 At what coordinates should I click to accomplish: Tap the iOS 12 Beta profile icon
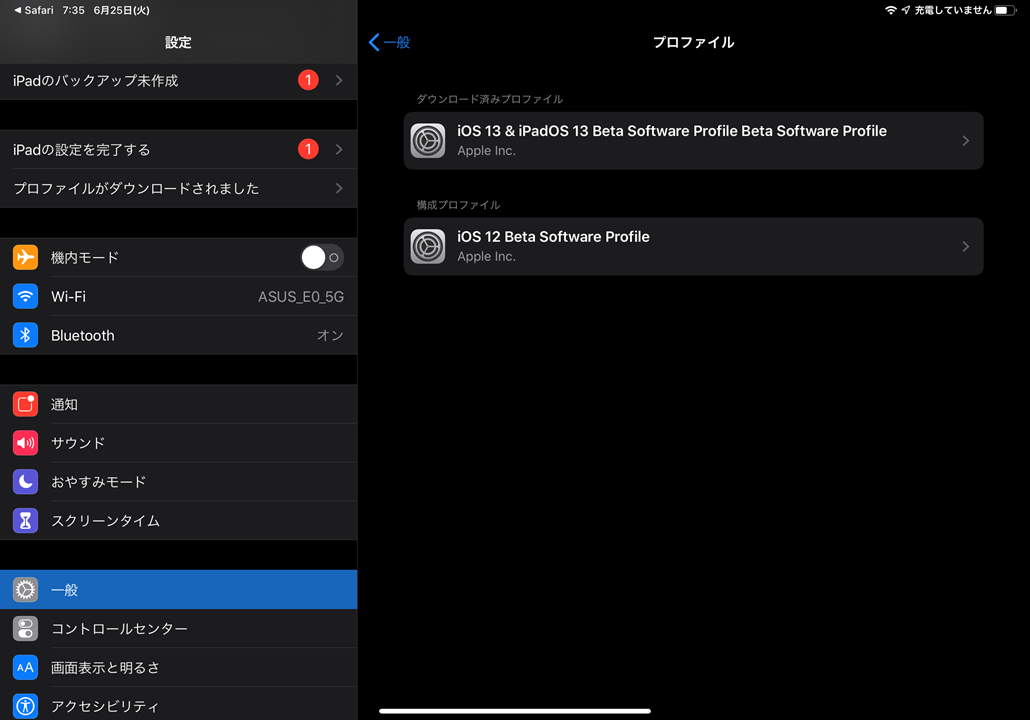[428, 246]
